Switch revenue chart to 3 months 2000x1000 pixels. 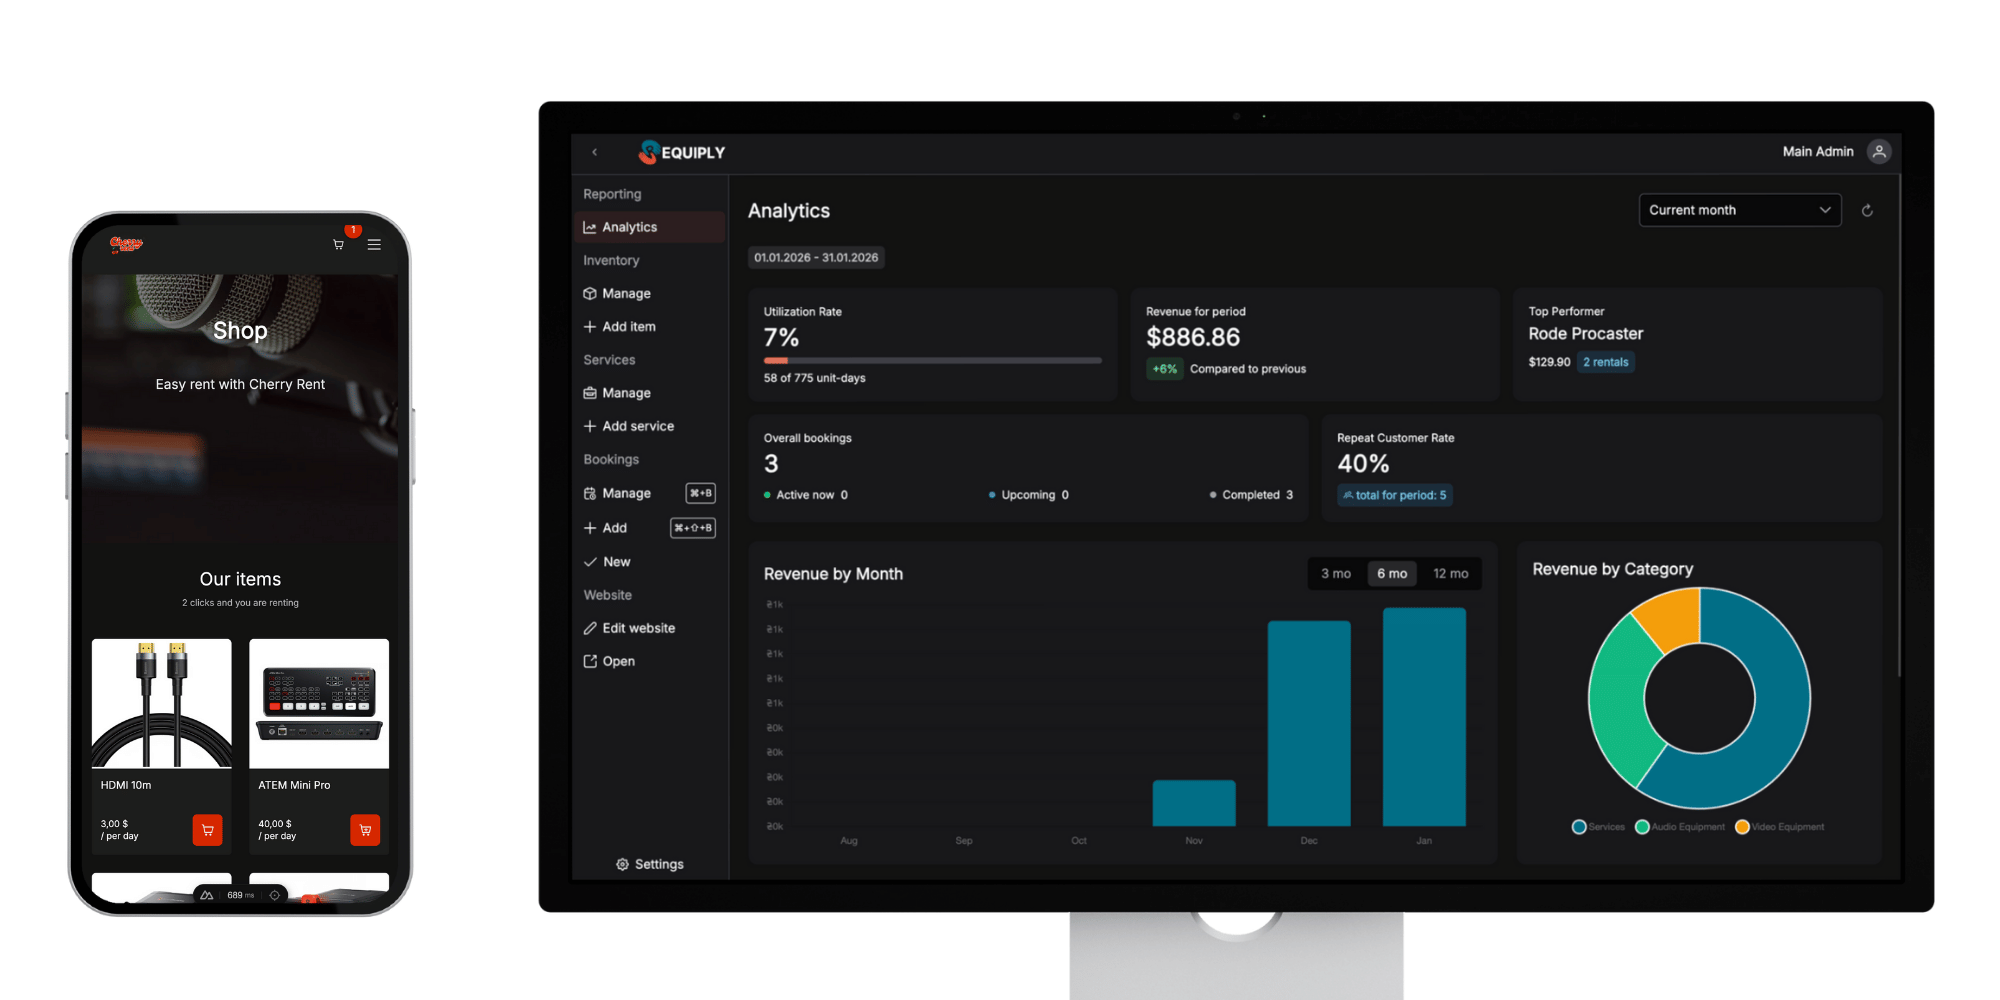click(1337, 573)
